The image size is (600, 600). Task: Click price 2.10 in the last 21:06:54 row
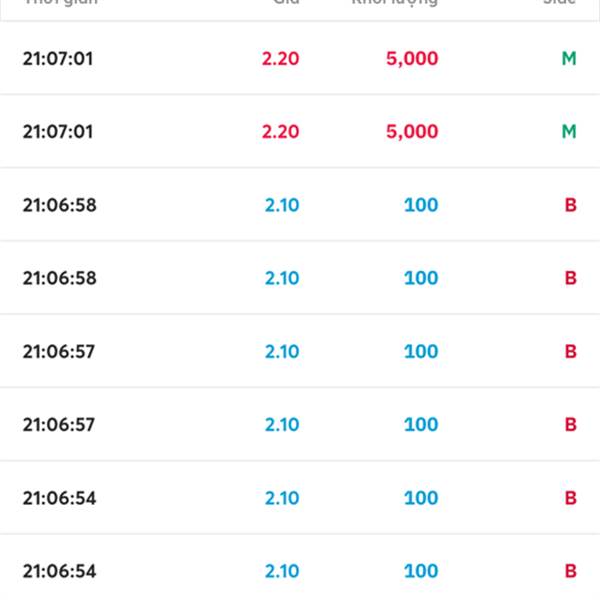[x=282, y=571]
